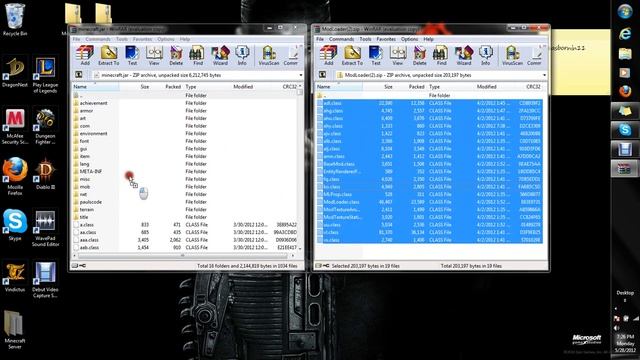Go up one level in the minecraft.jar window
Screen dimensions: 640x360
[x=79, y=75]
